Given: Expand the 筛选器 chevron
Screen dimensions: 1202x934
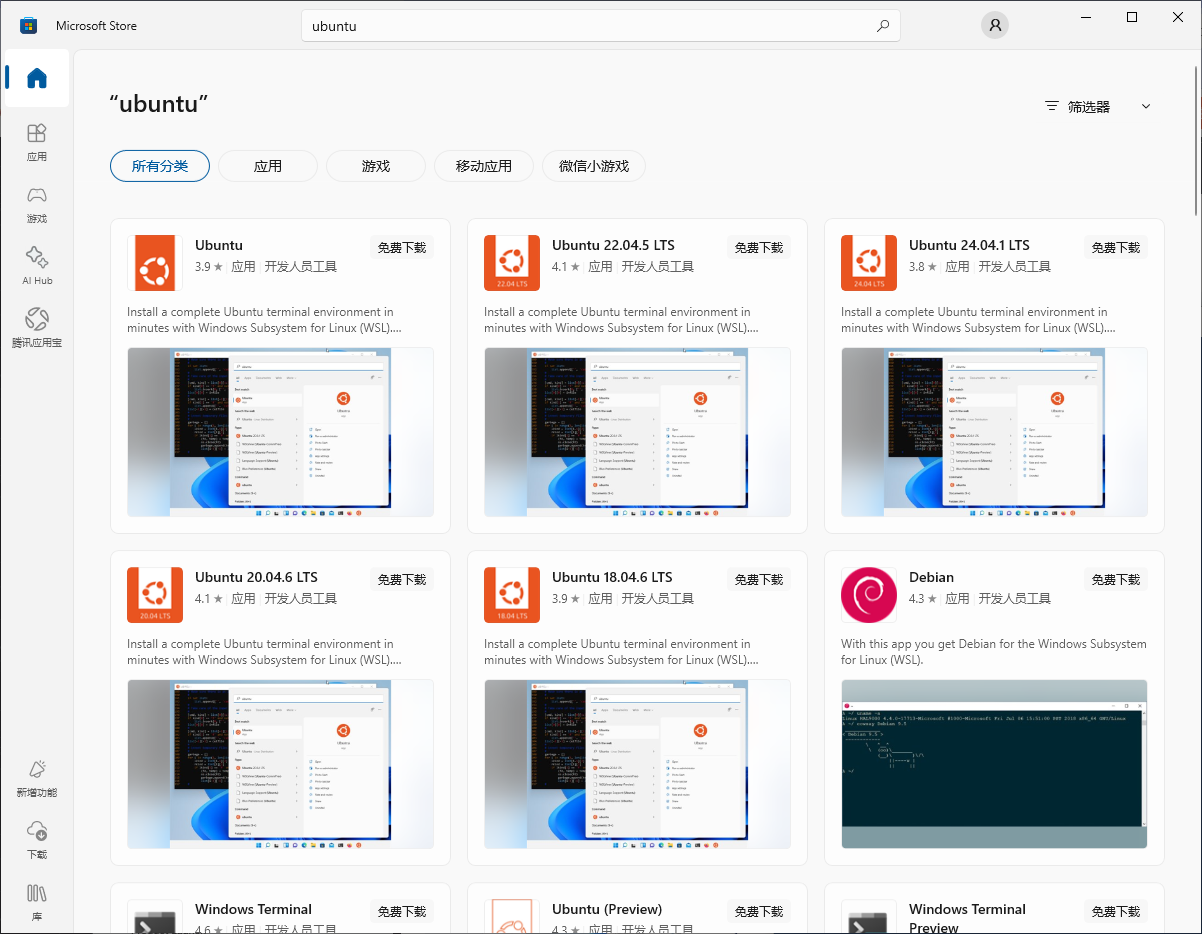Looking at the screenshot, I should coord(1146,107).
